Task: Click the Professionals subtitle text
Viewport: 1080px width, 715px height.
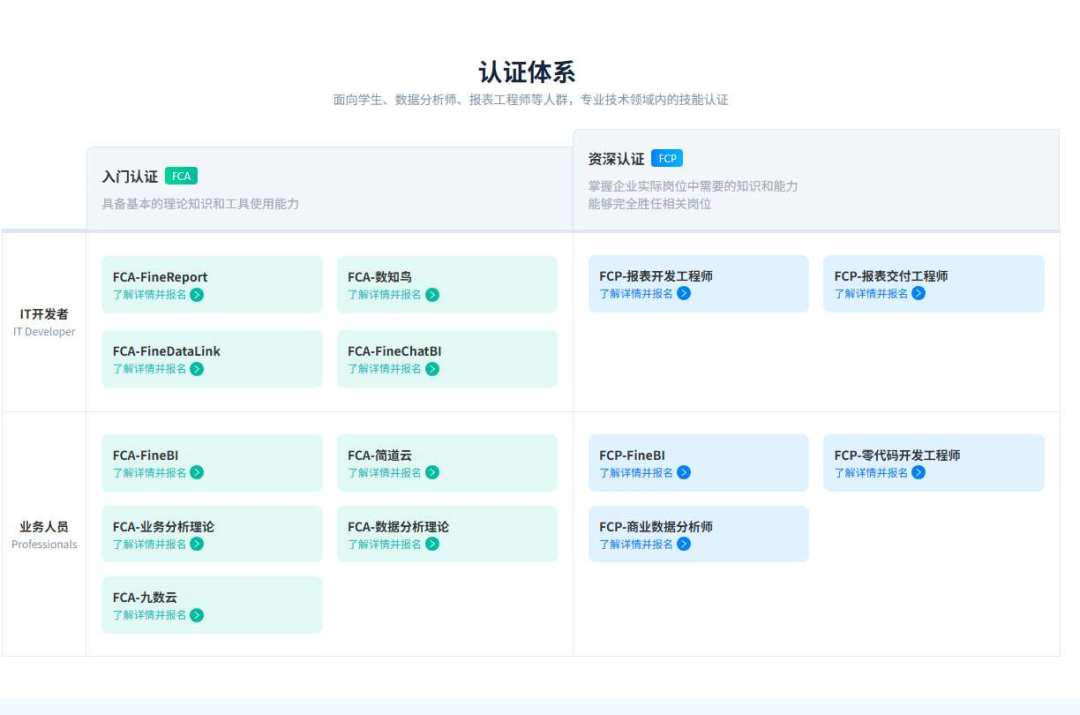Action: click(x=44, y=544)
